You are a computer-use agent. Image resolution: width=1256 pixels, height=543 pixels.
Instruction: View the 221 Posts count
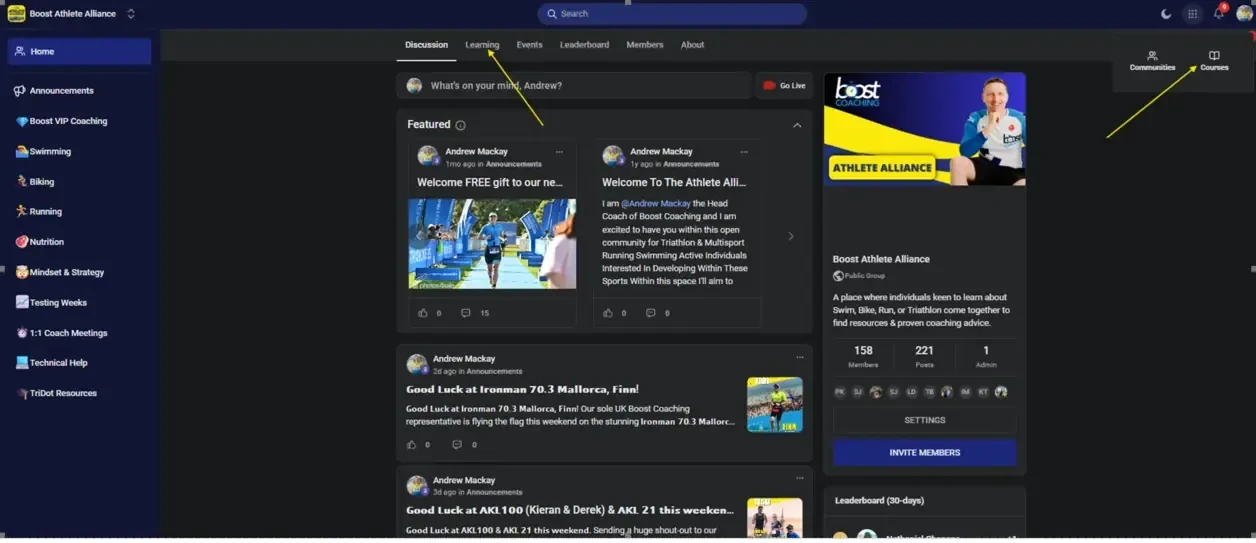[924, 357]
